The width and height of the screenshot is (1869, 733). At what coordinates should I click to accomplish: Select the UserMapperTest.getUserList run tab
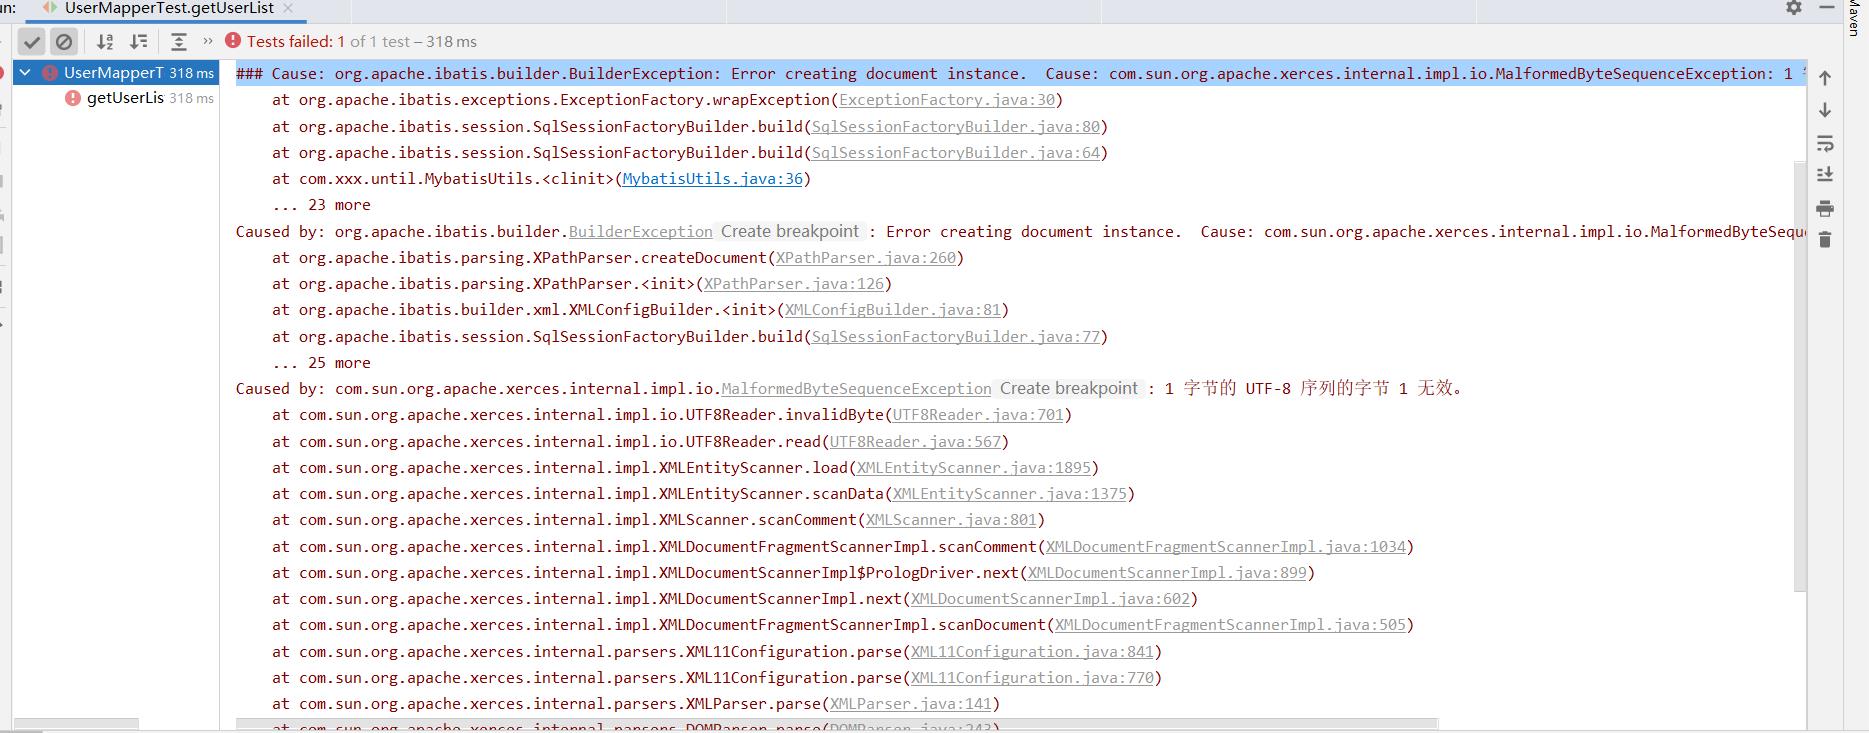click(168, 8)
